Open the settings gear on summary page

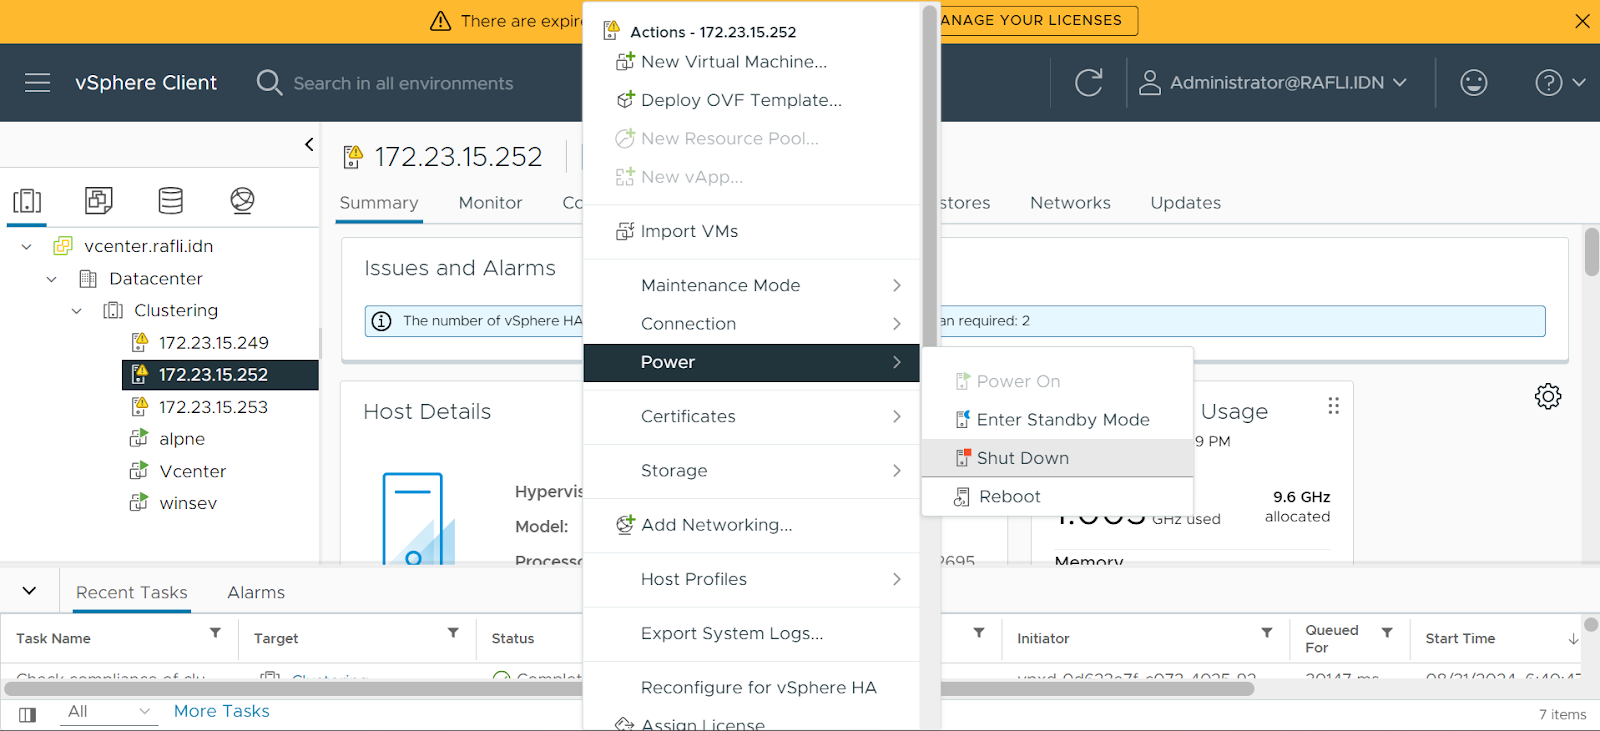pyautogui.click(x=1548, y=396)
